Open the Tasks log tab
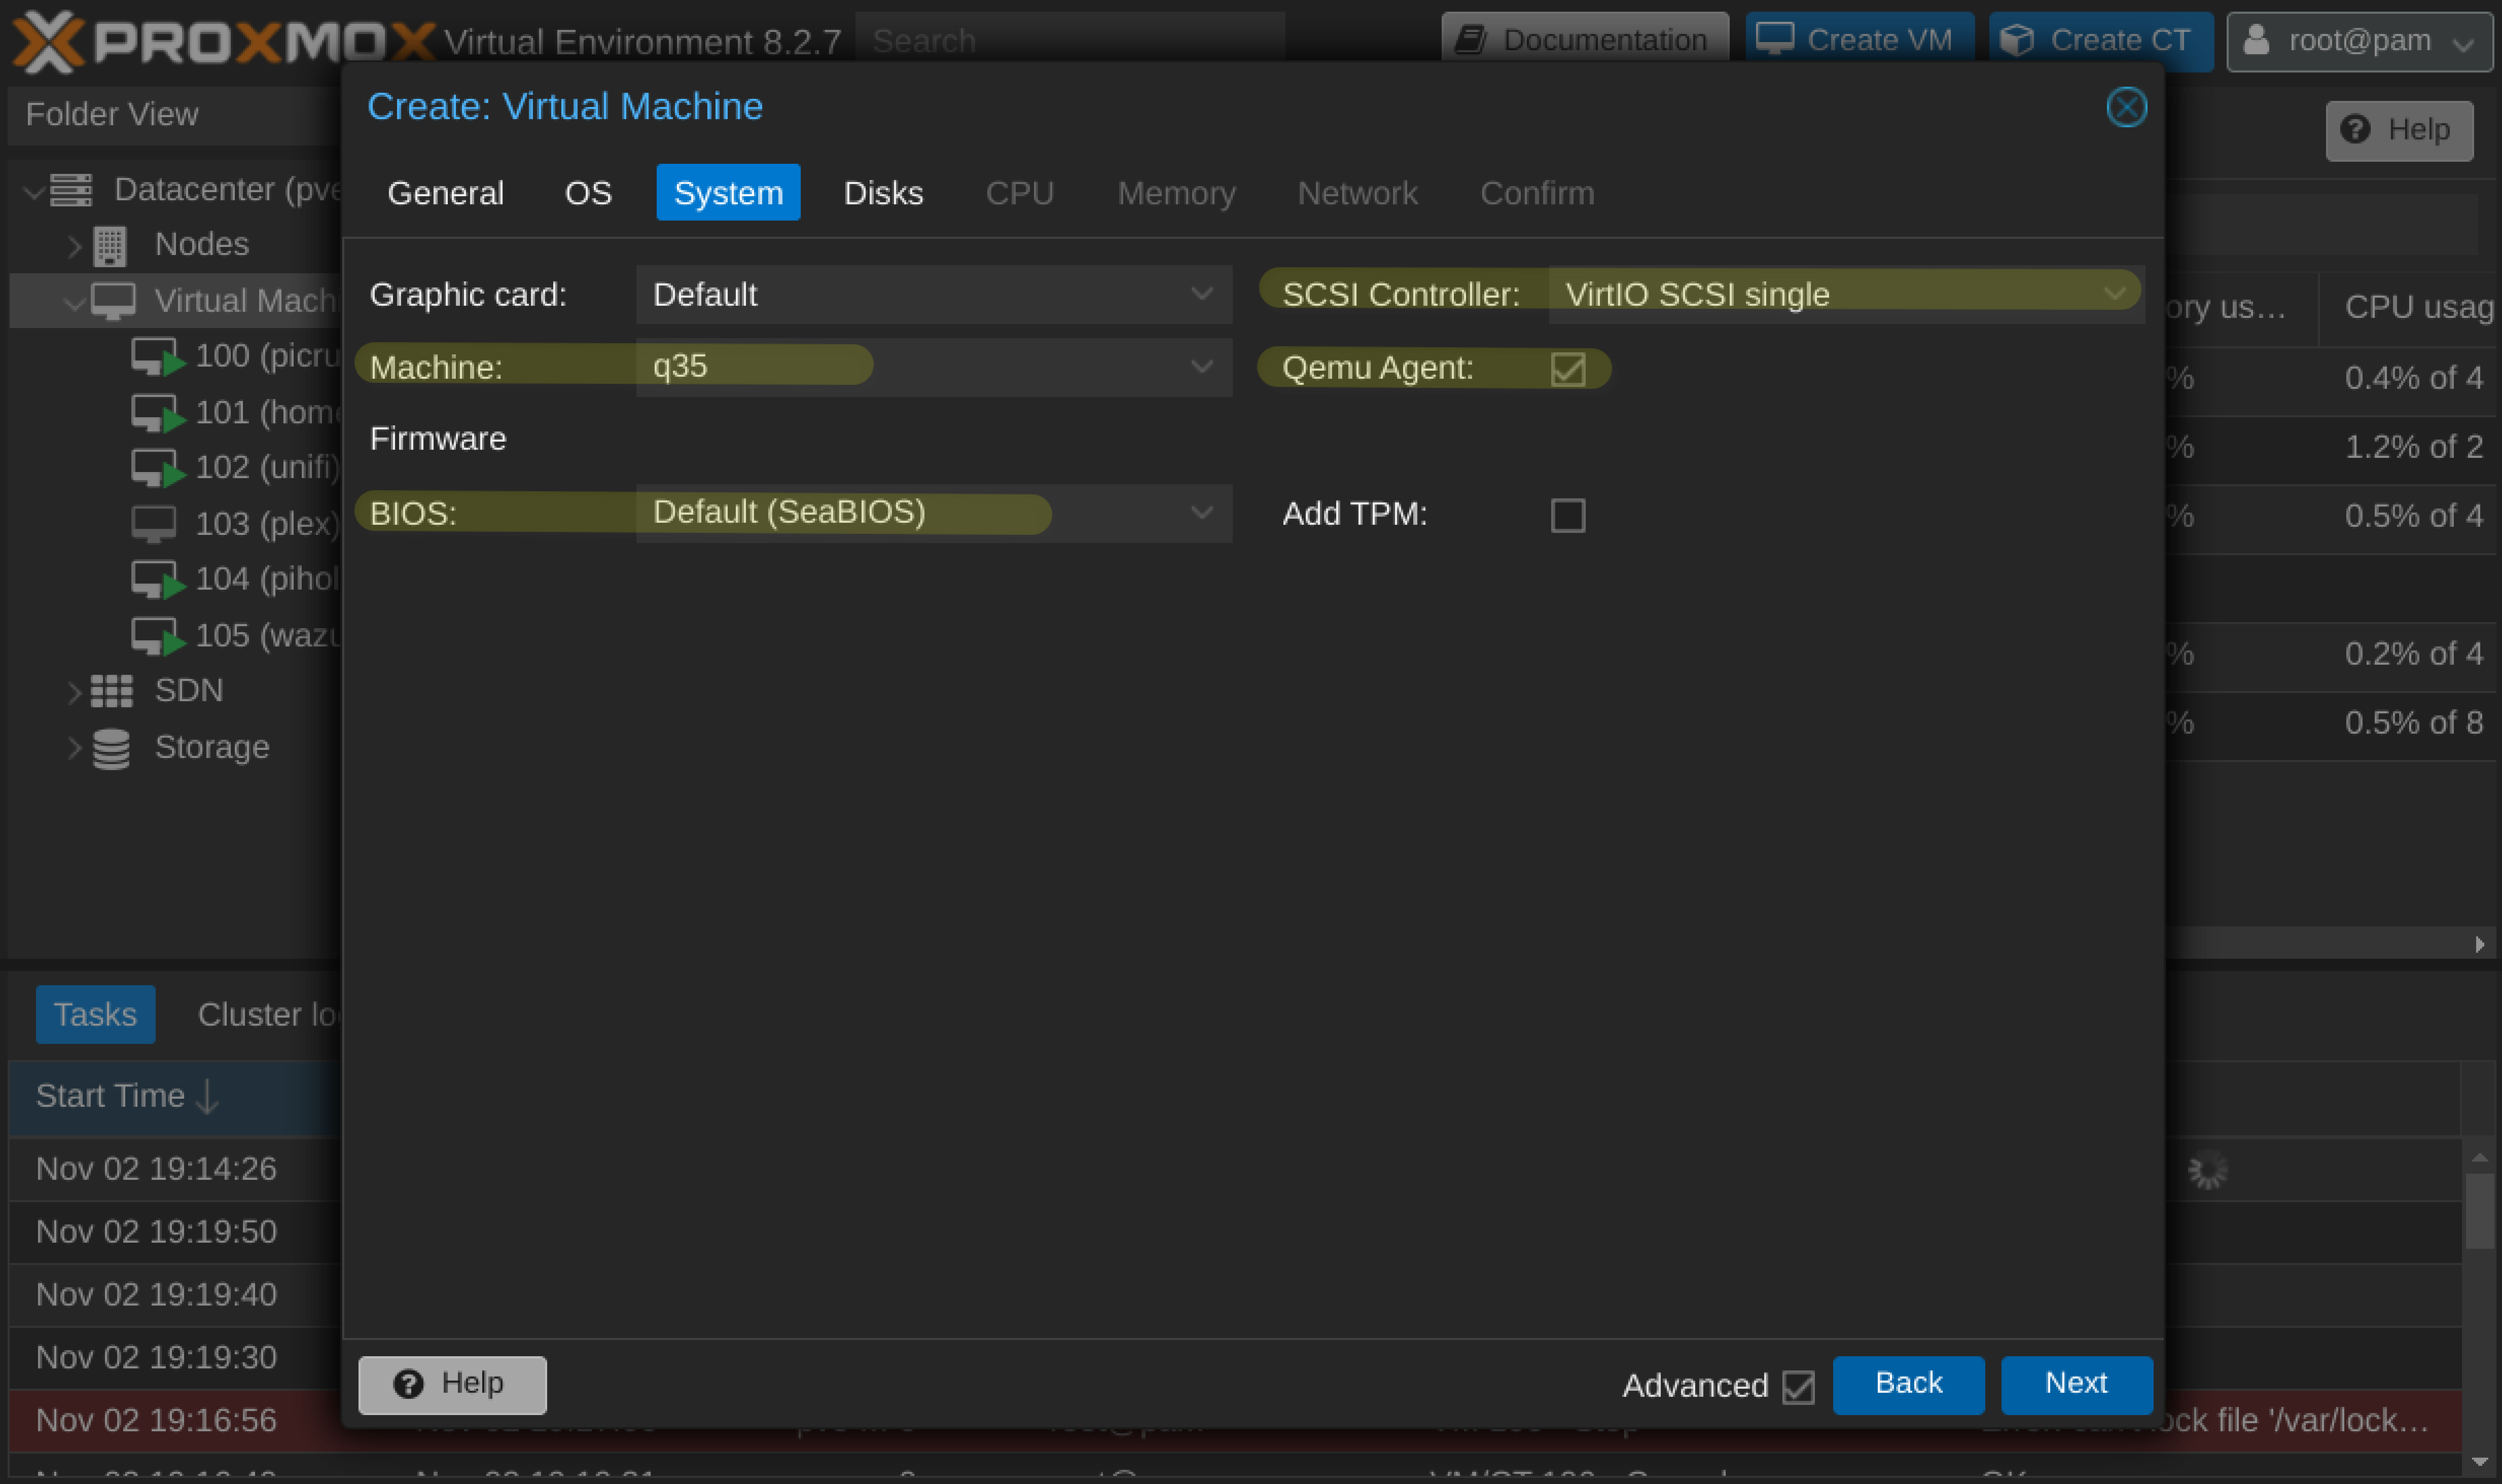This screenshot has height=1484, width=2502. (95, 1014)
